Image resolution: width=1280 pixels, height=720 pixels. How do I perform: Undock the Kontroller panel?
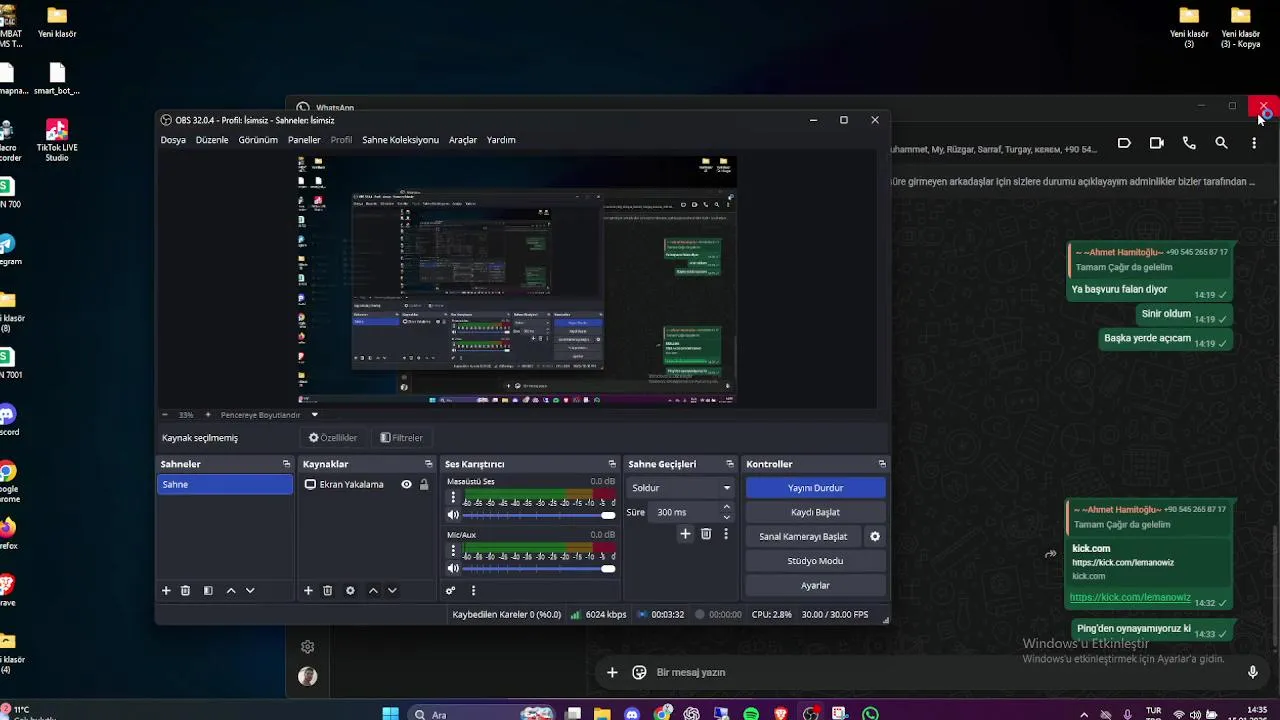[x=882, y=464]
